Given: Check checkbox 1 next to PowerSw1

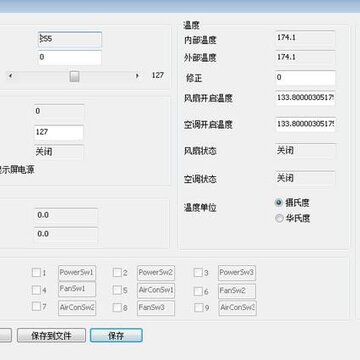Looking at the screenshot, I should pyautogui.click(x=36, y=273).
